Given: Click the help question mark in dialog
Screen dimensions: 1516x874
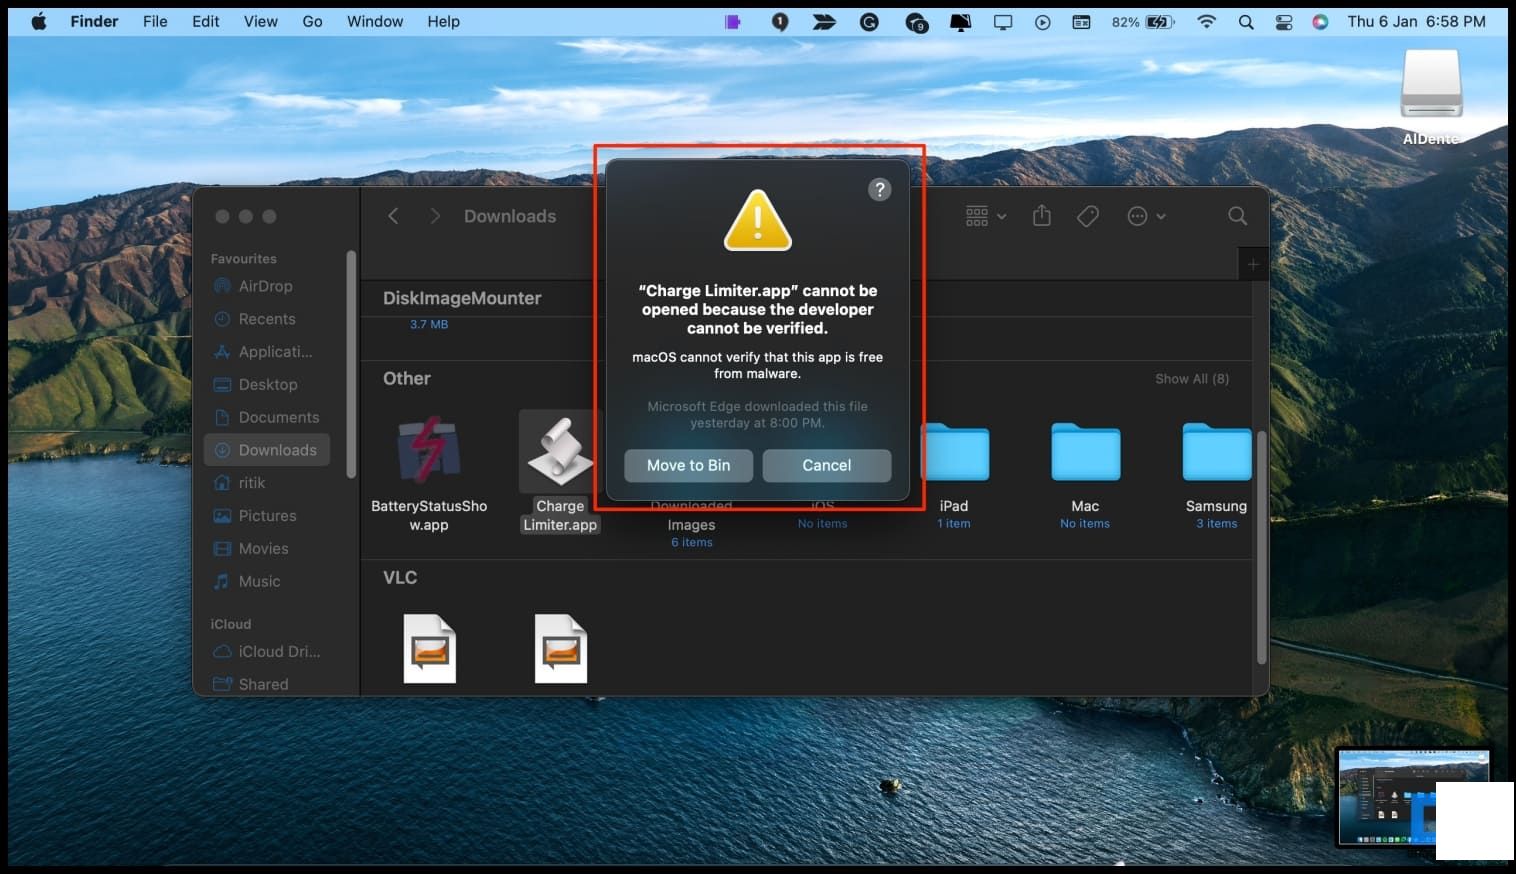Looking at the screenshot, I should point(879,190).
